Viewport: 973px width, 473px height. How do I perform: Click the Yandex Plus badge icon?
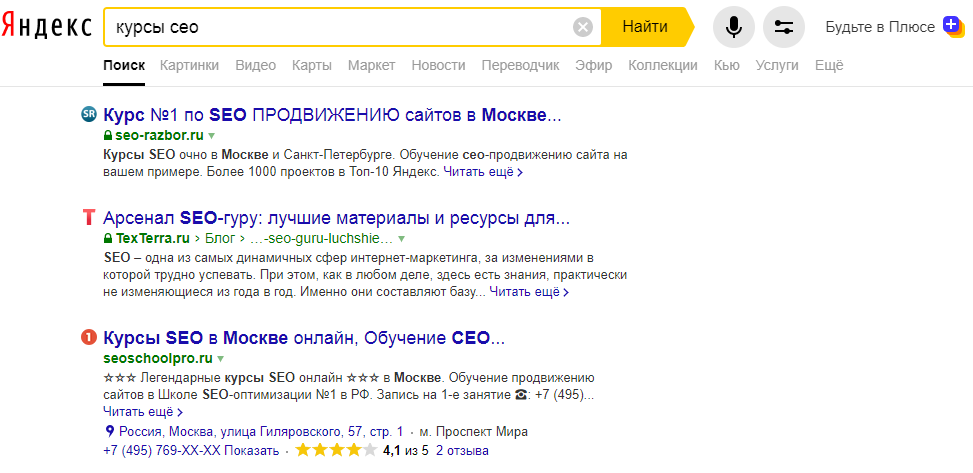(x=953, y=26)
